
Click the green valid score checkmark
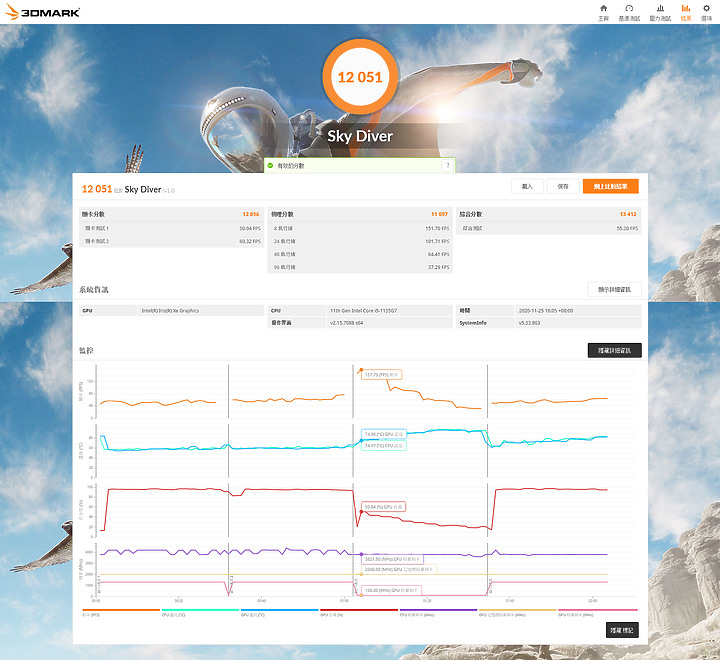pos(270,165)
